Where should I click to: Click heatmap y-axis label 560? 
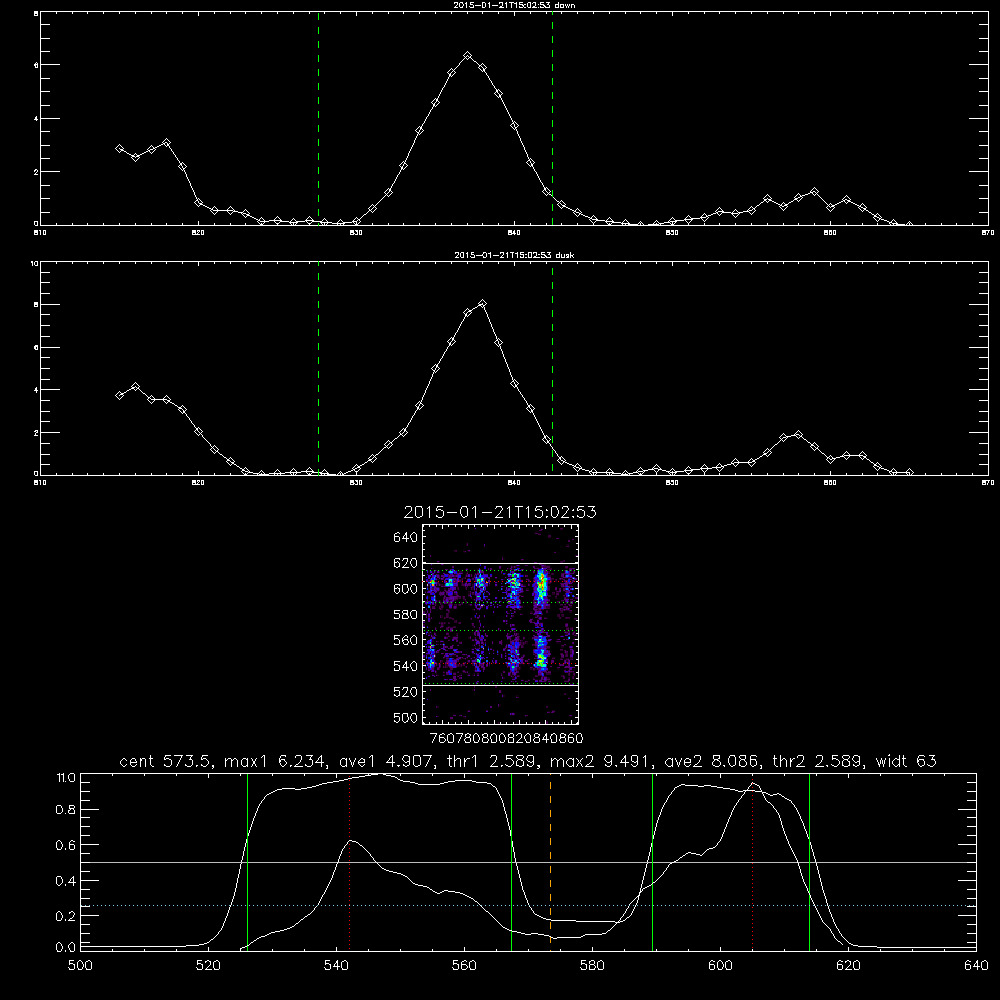pyautogui.click(x=406, y=640)
